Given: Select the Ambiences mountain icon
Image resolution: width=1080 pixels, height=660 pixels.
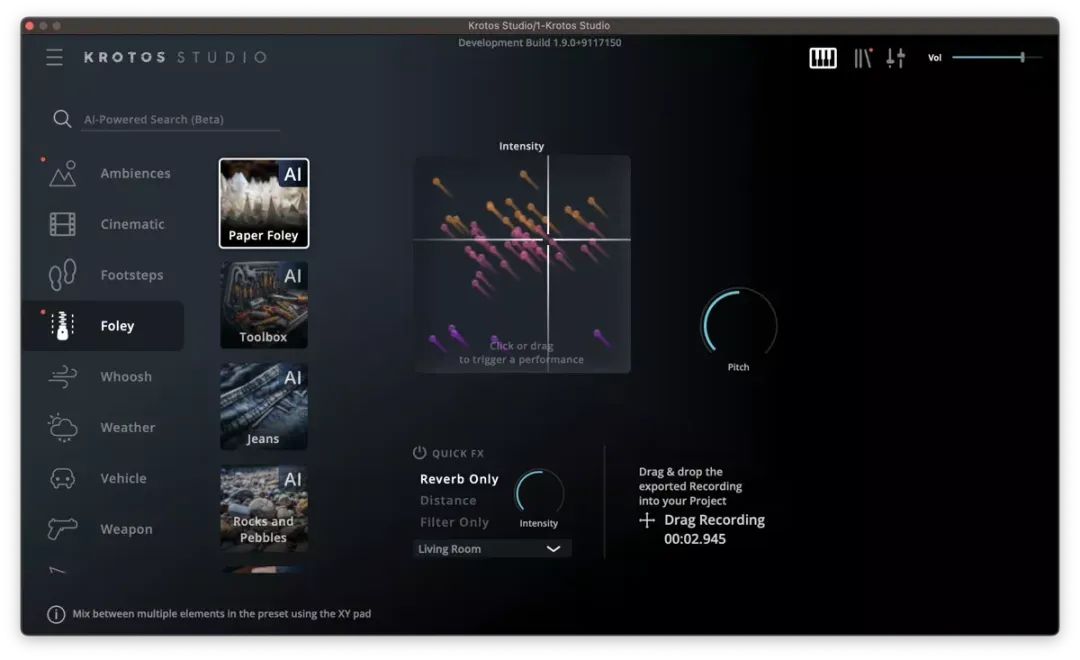Looking at the screenshot, I should [x=63, y=174].
